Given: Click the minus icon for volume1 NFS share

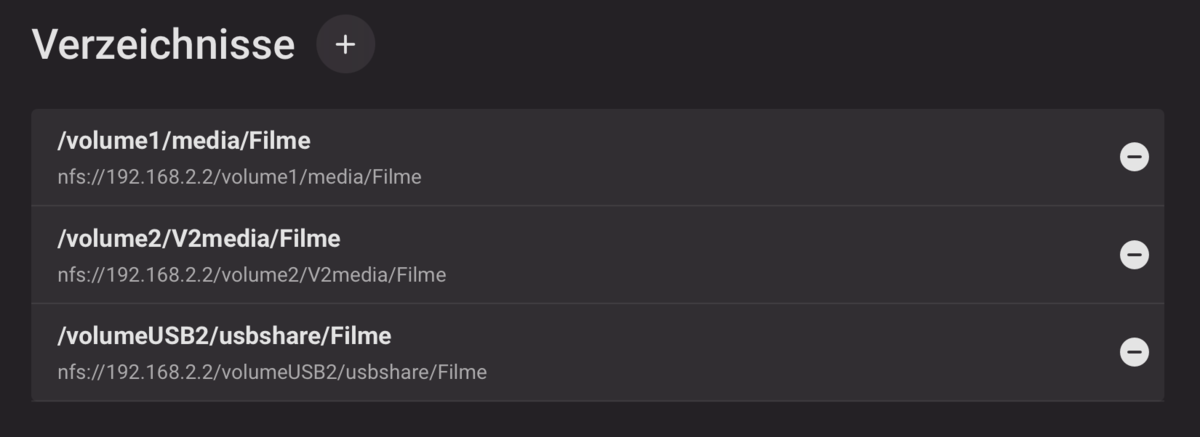Looking at the screenshot, I should pos(1134,157).
